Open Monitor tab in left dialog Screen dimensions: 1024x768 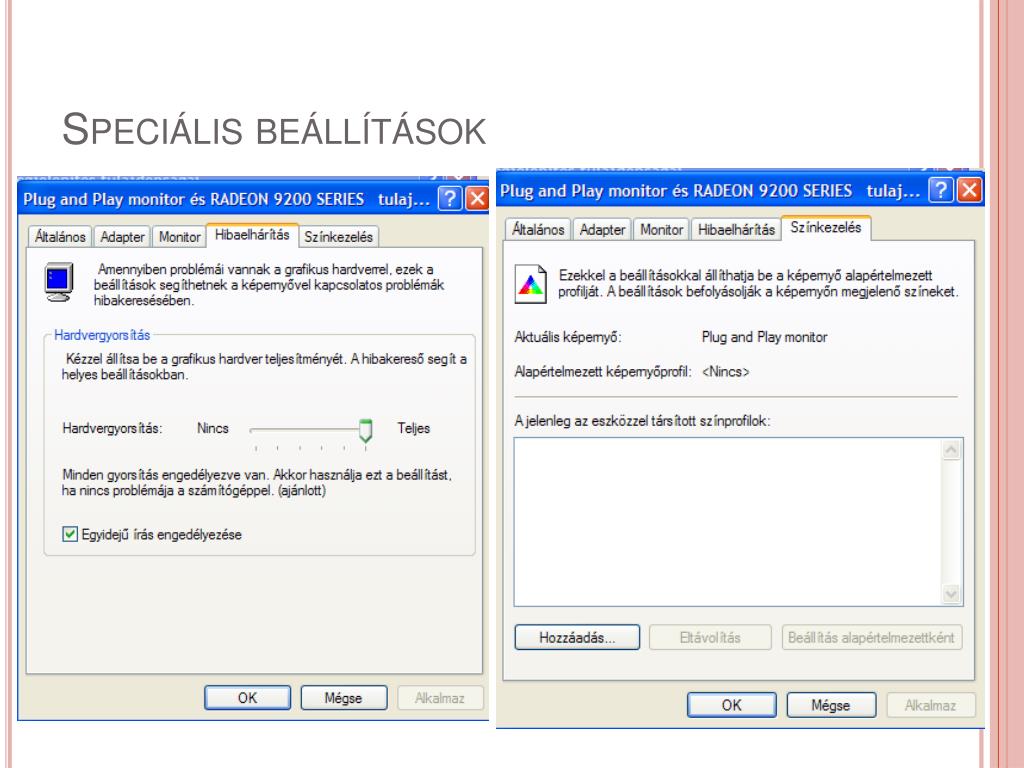click(180, 236)
